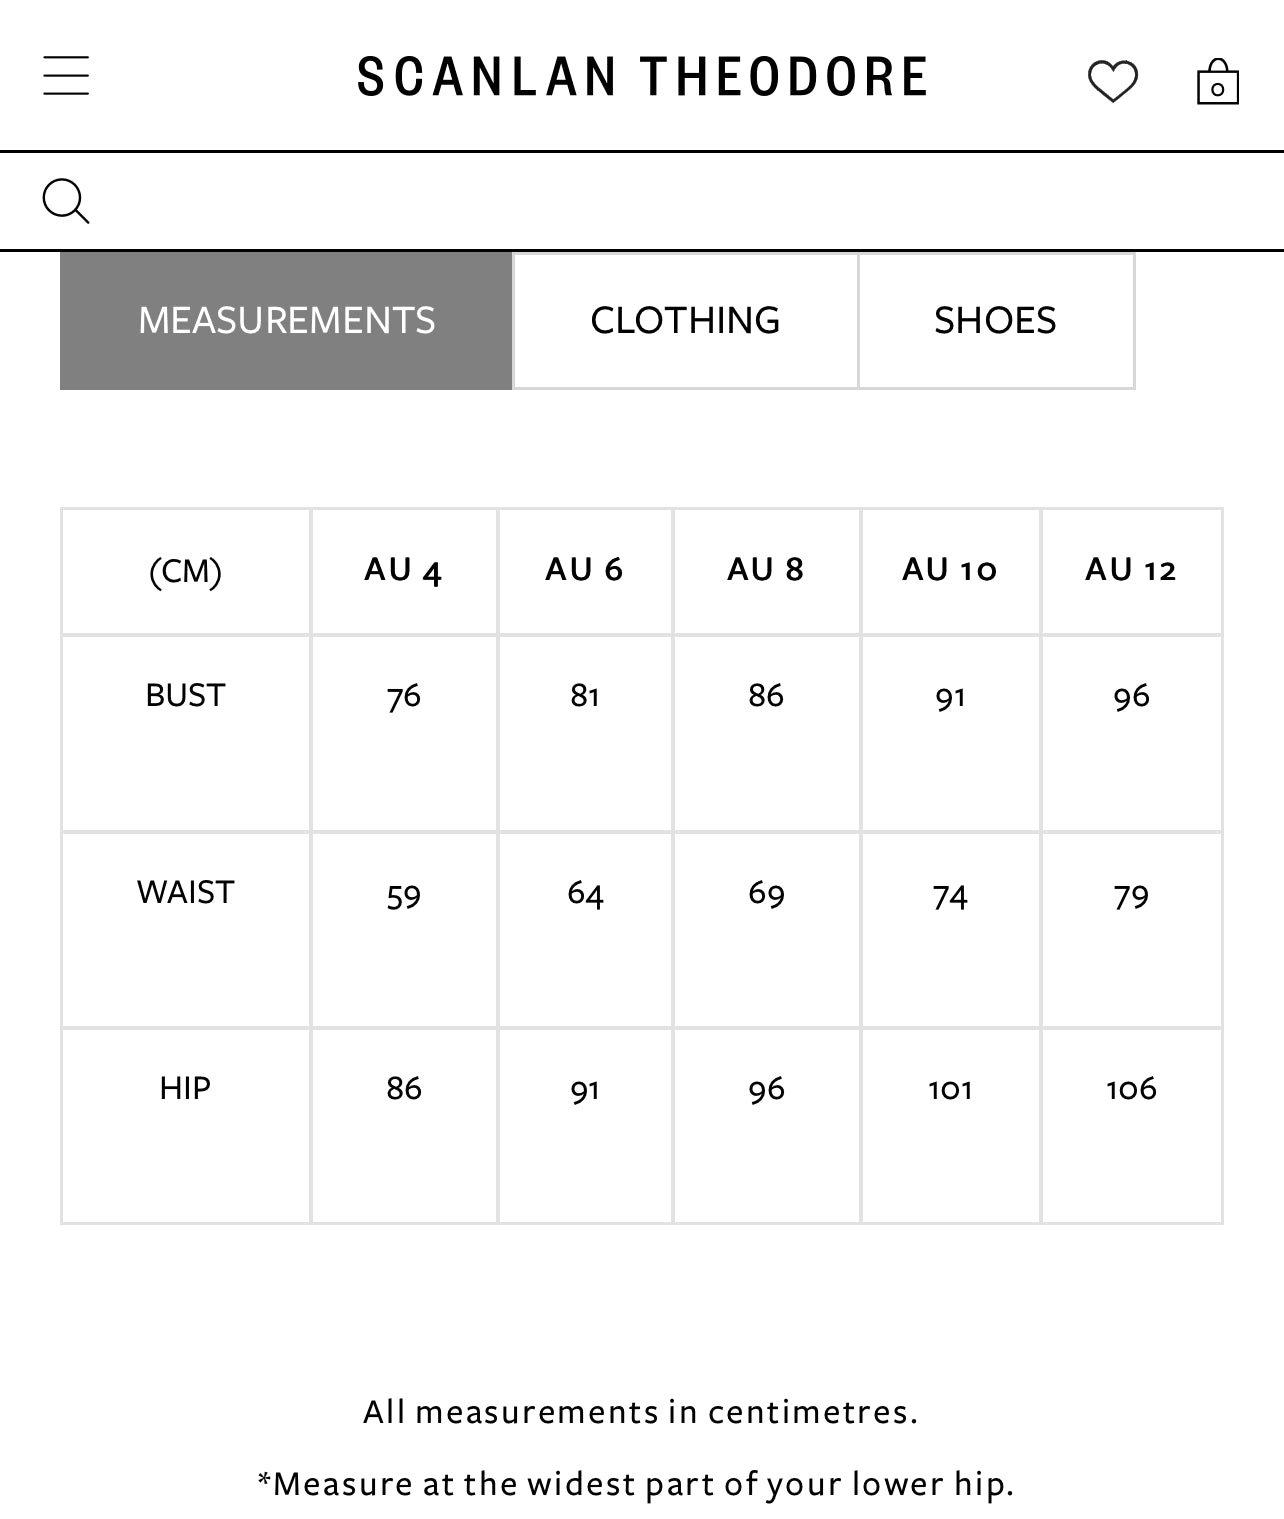Click the search magnifier icon
Image resolution: width=1284 pixels, height=1519 pixels.
pos(66,201)
